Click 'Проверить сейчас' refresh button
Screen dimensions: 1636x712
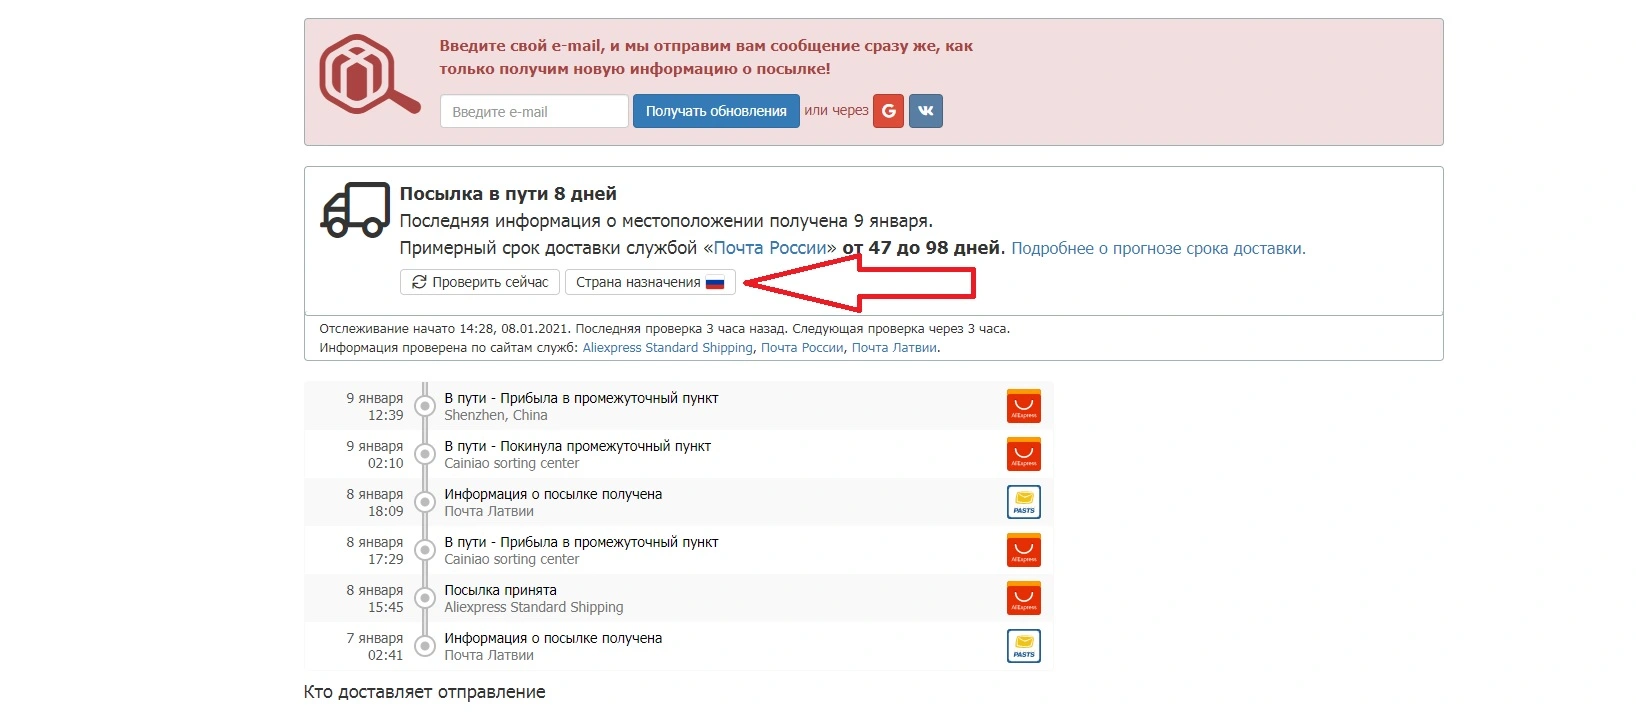tap(480, 282)
